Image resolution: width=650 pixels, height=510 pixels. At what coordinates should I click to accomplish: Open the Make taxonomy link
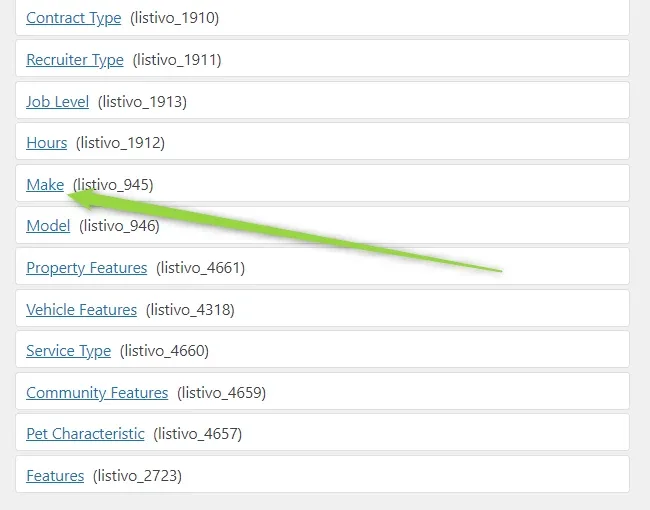click(45, 185)
